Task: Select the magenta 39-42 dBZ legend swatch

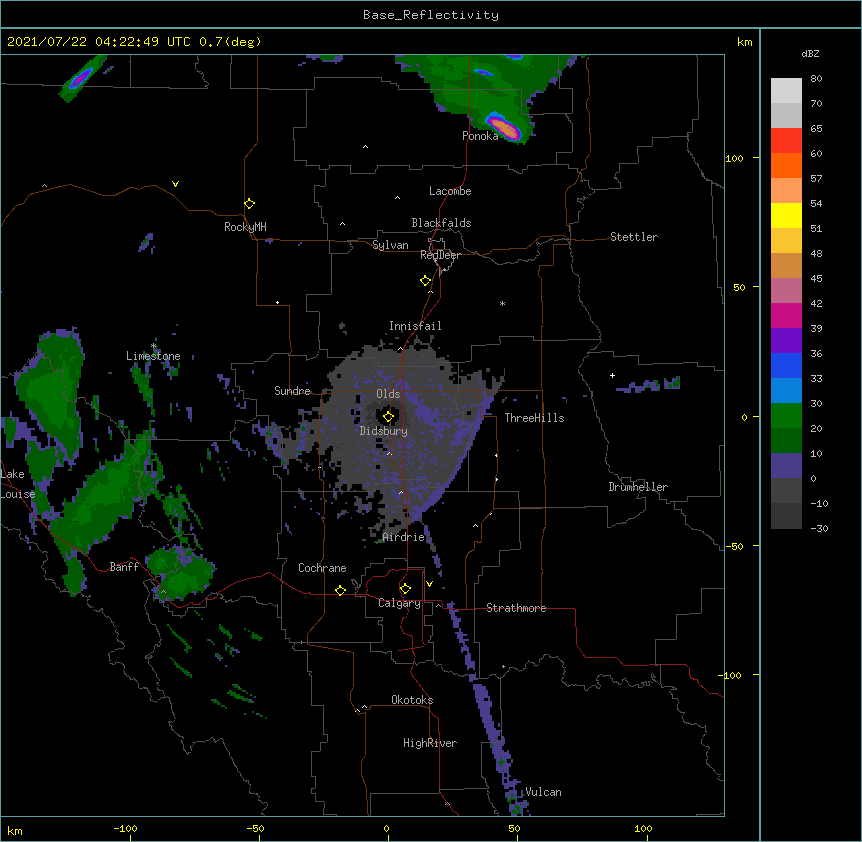Action: [786, 315]
